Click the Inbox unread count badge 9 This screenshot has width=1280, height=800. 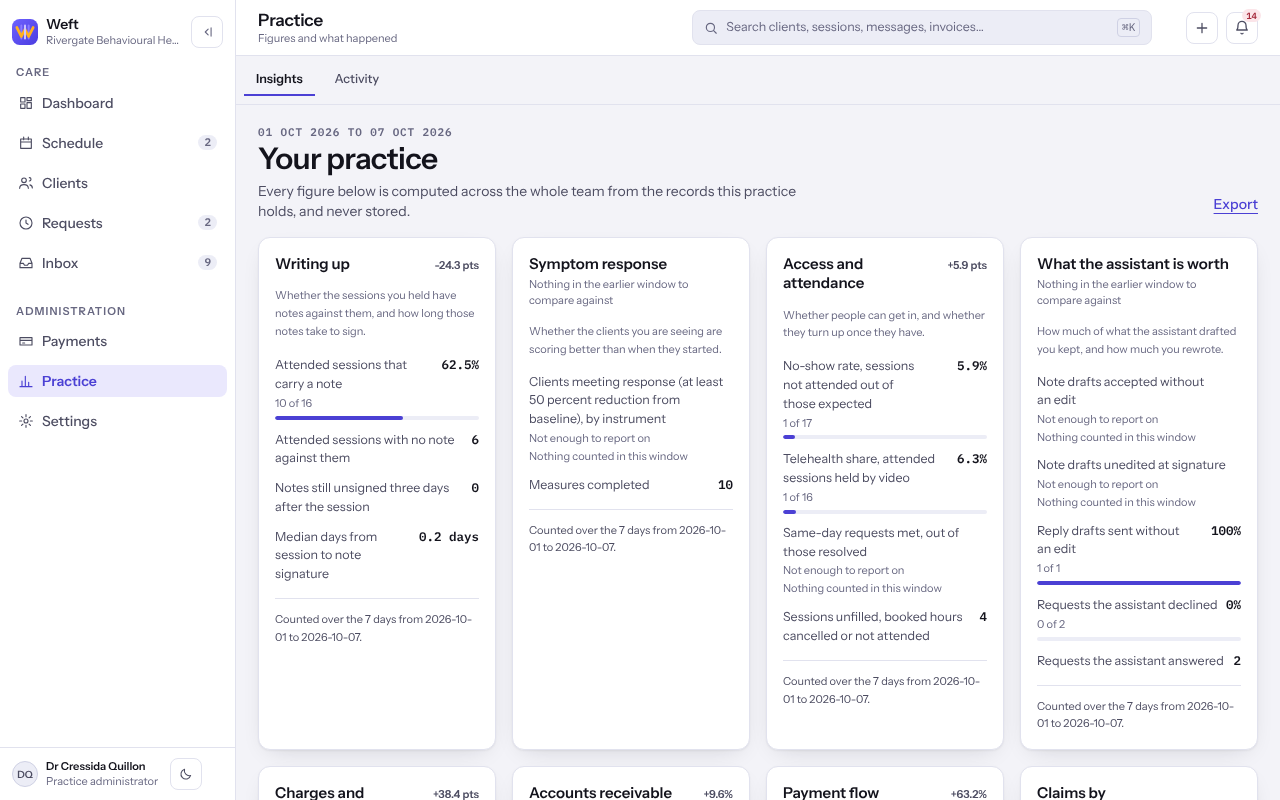click(x=207, y=263)
